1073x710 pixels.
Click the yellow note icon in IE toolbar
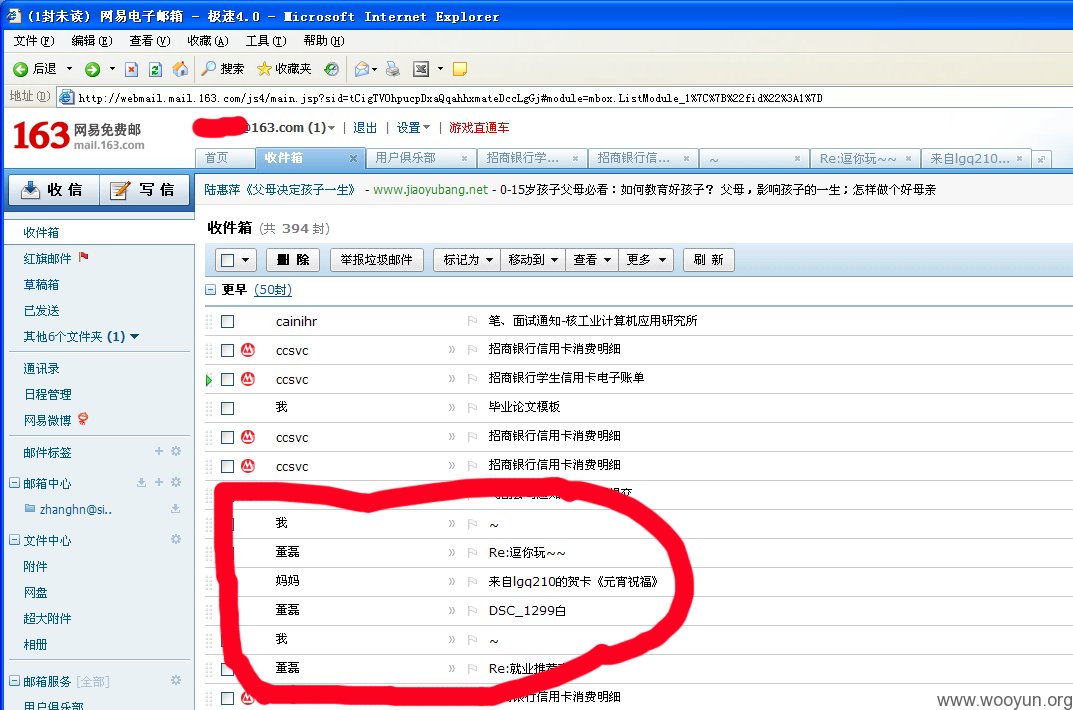coord(460,69)
